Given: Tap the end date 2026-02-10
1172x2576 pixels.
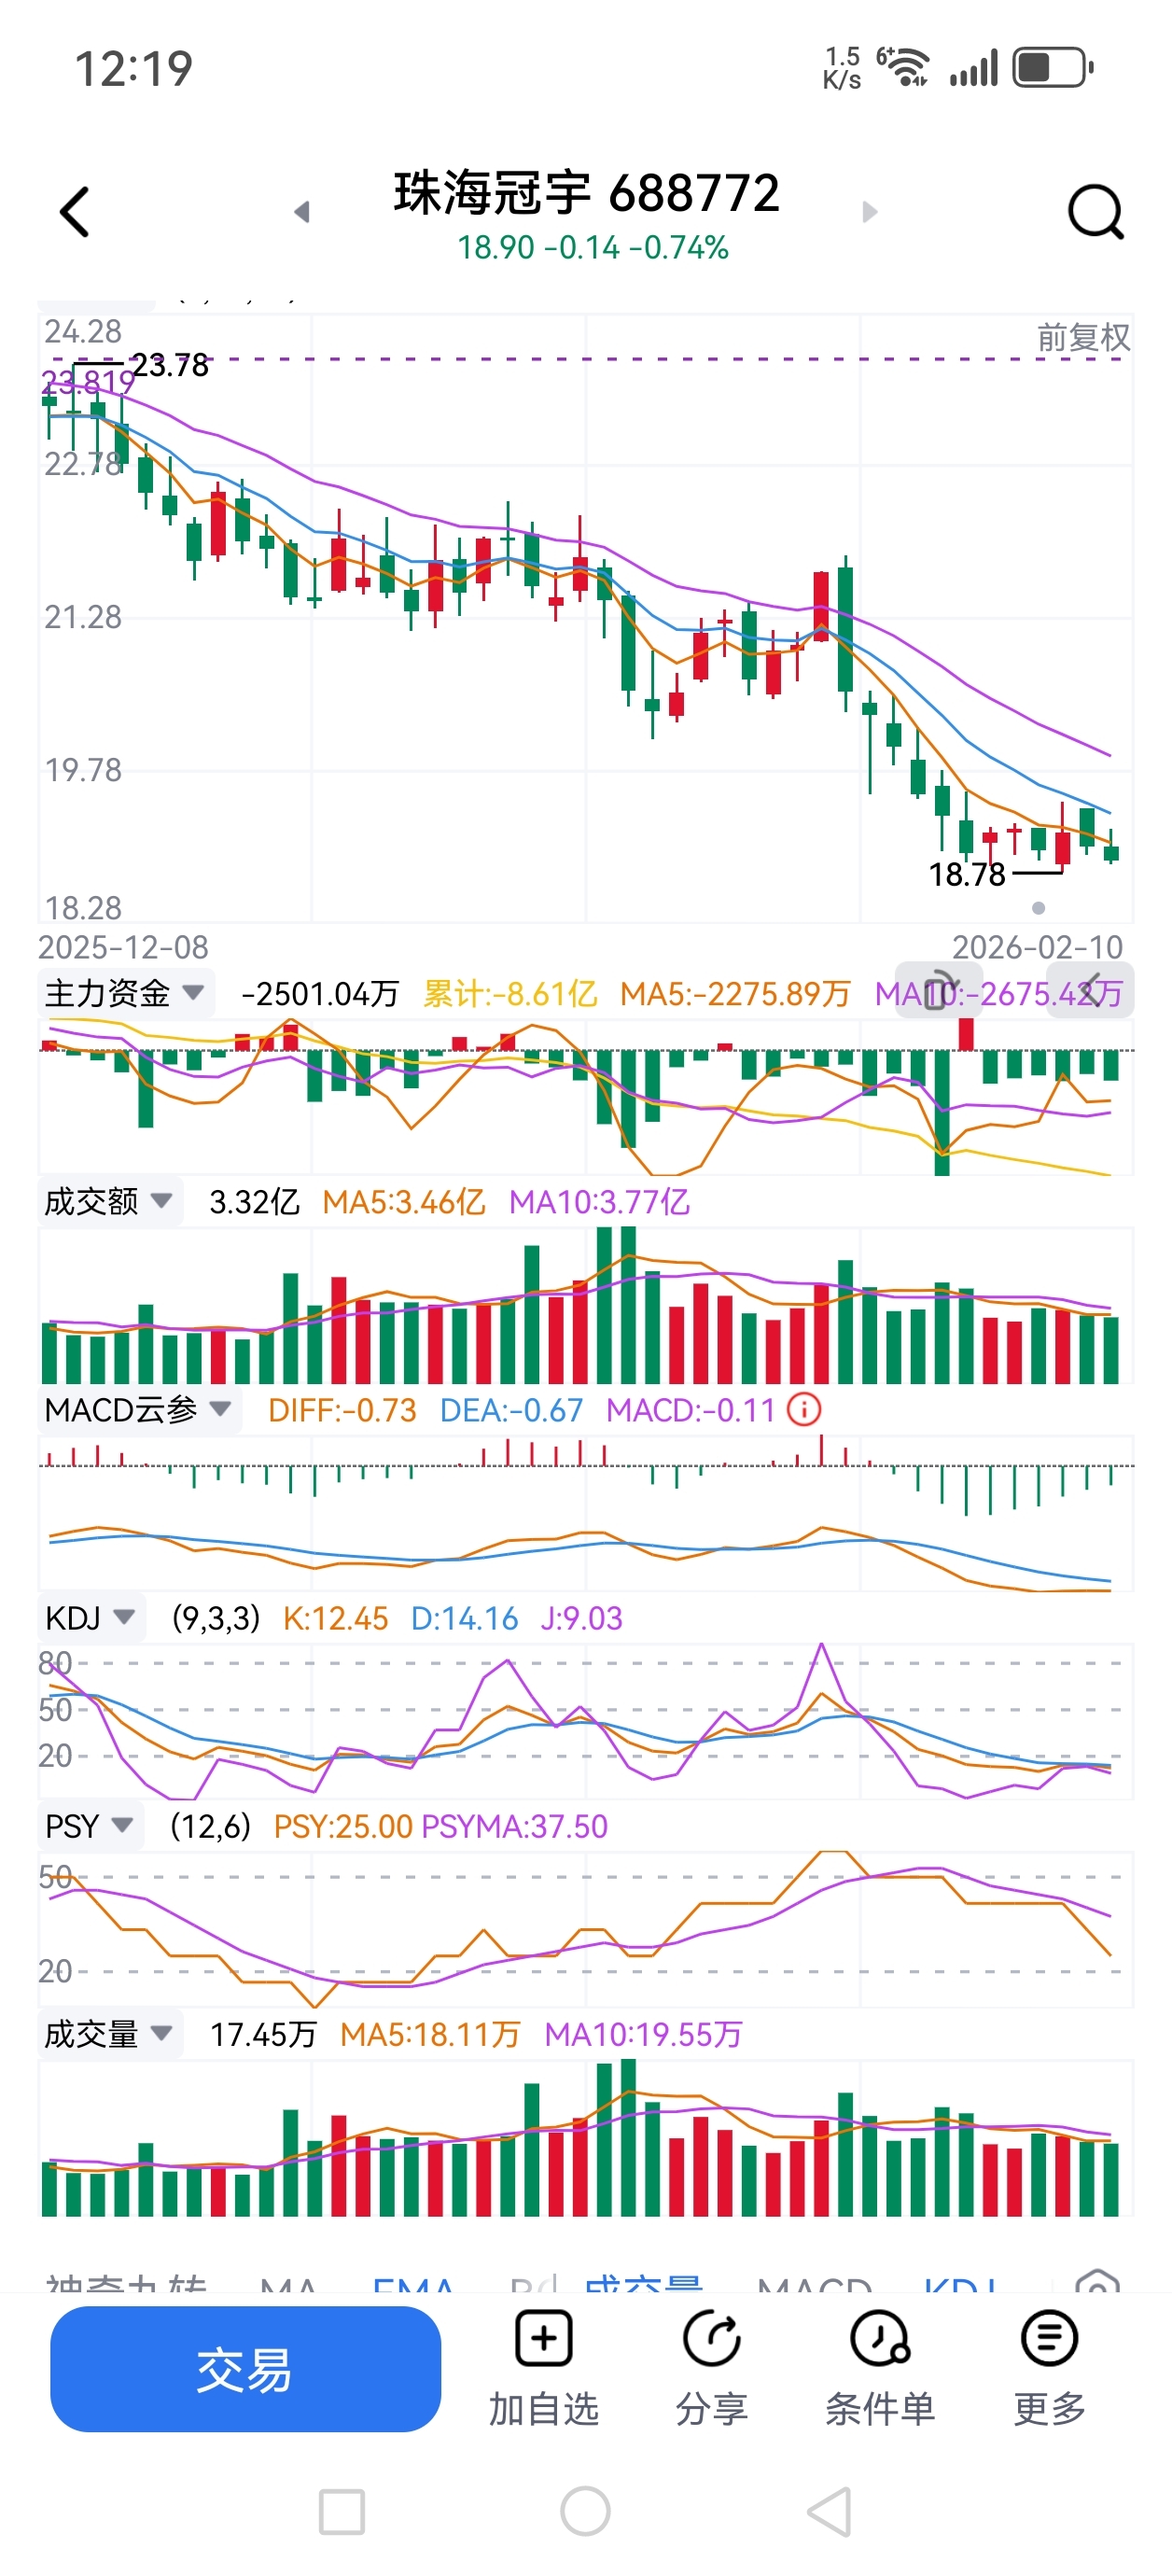Looking at the screenshot, I should [1037, 947].
